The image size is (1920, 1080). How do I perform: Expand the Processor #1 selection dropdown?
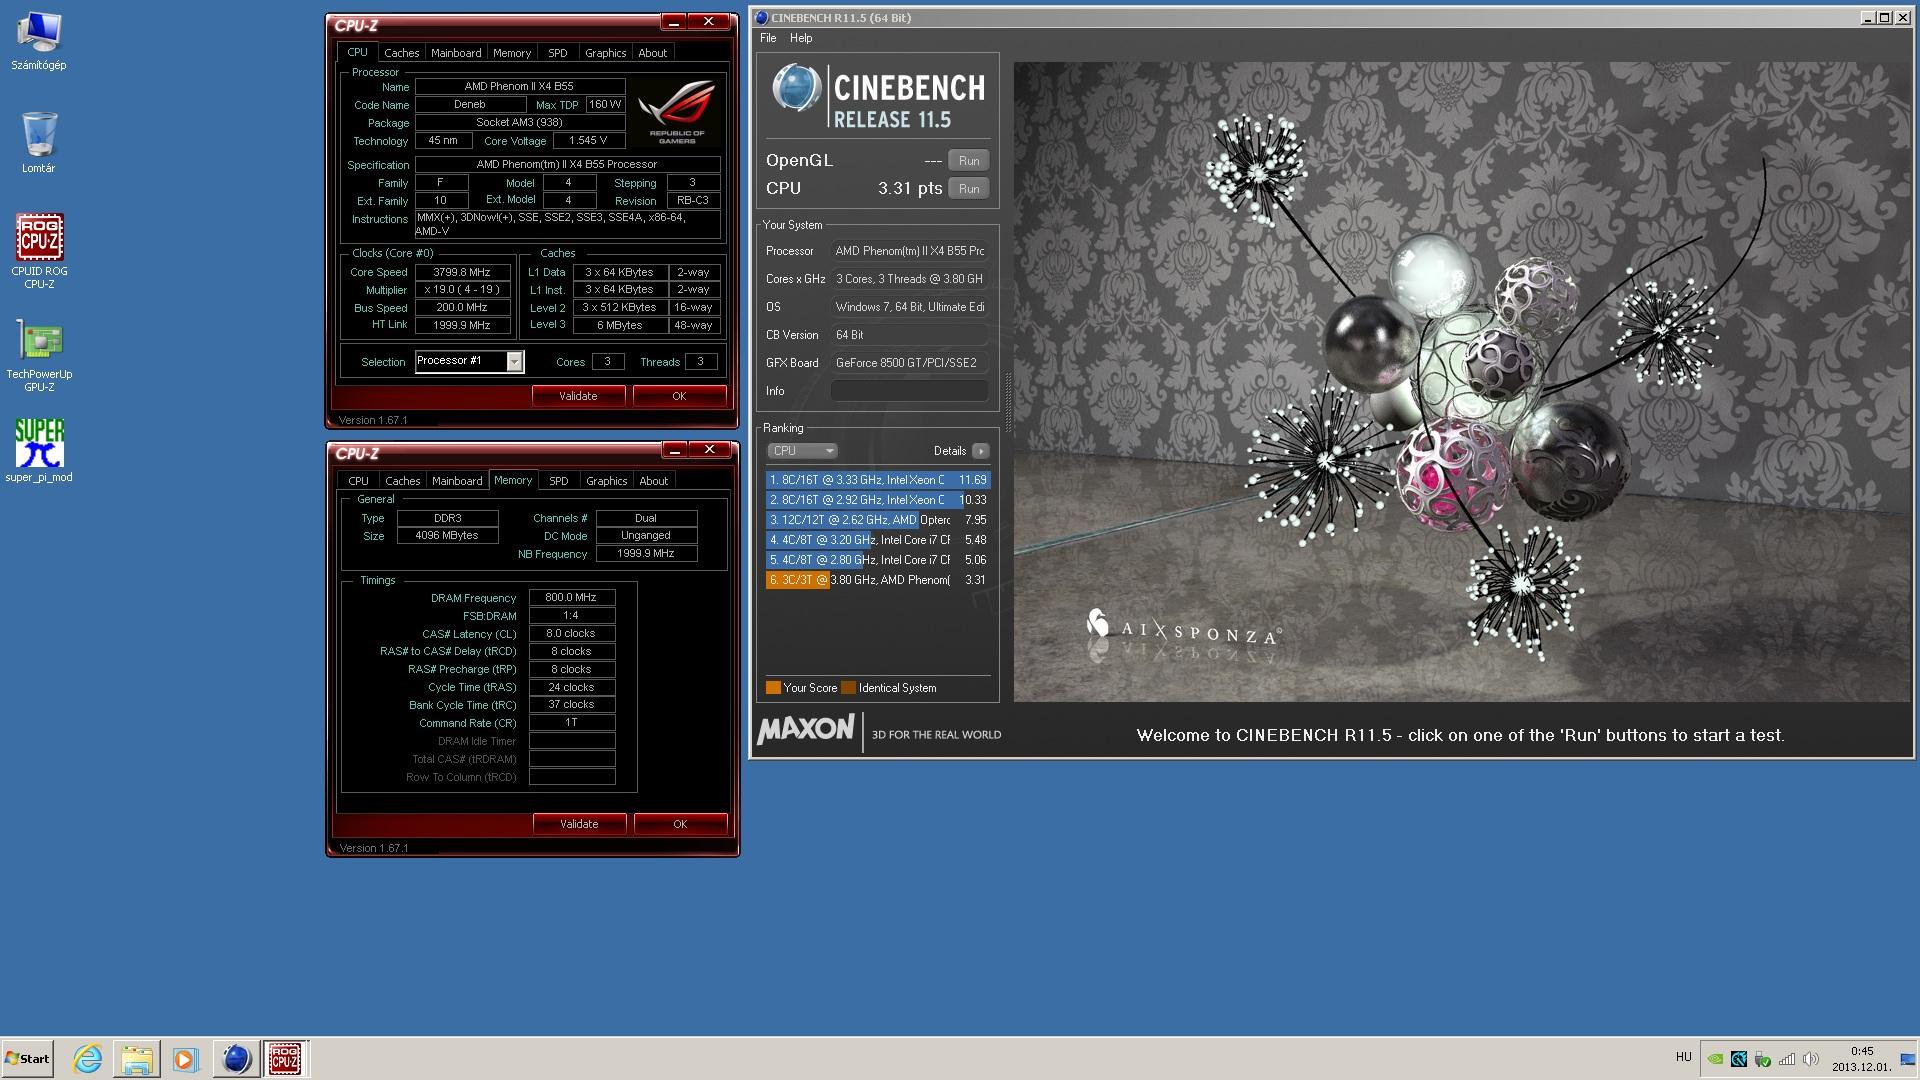pyautogui.click(x=514, y=362)
